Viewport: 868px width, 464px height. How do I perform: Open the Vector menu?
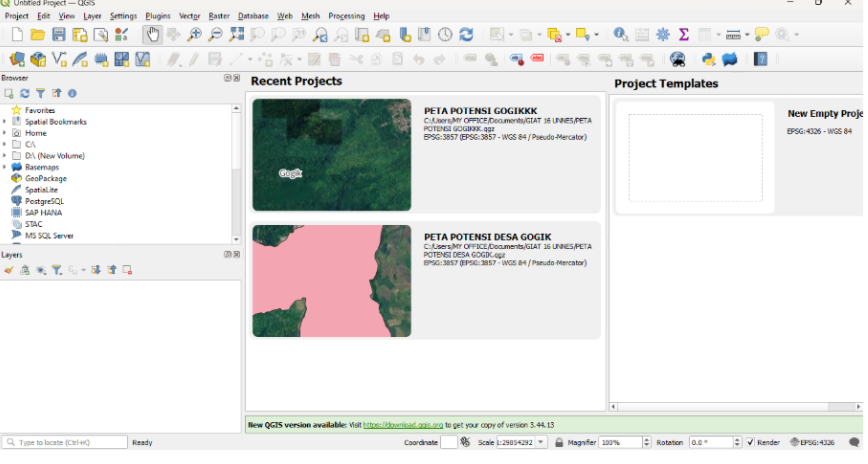click(189, 16)
